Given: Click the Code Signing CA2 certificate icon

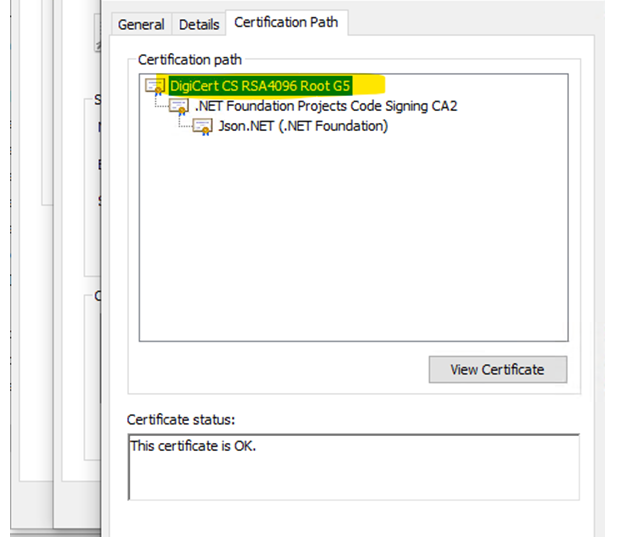Looking at the screenshot, I should point(179,106).
